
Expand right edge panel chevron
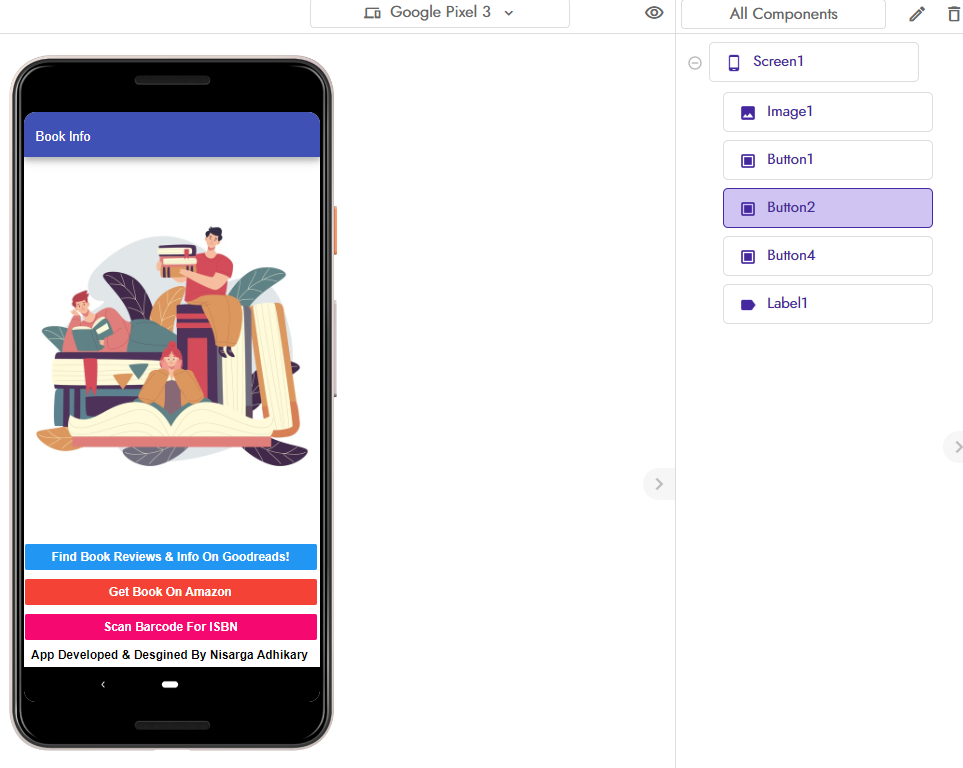pos(956,447)
